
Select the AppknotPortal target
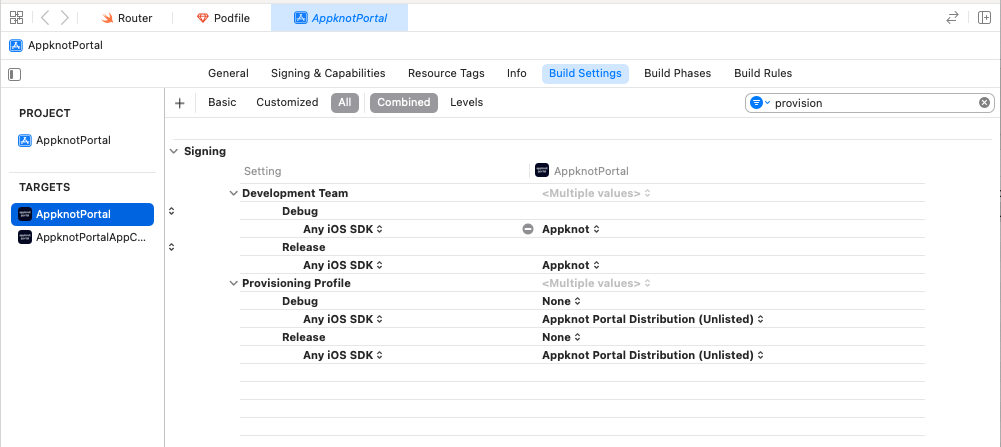pyautogui.click(x=82, y=214)
